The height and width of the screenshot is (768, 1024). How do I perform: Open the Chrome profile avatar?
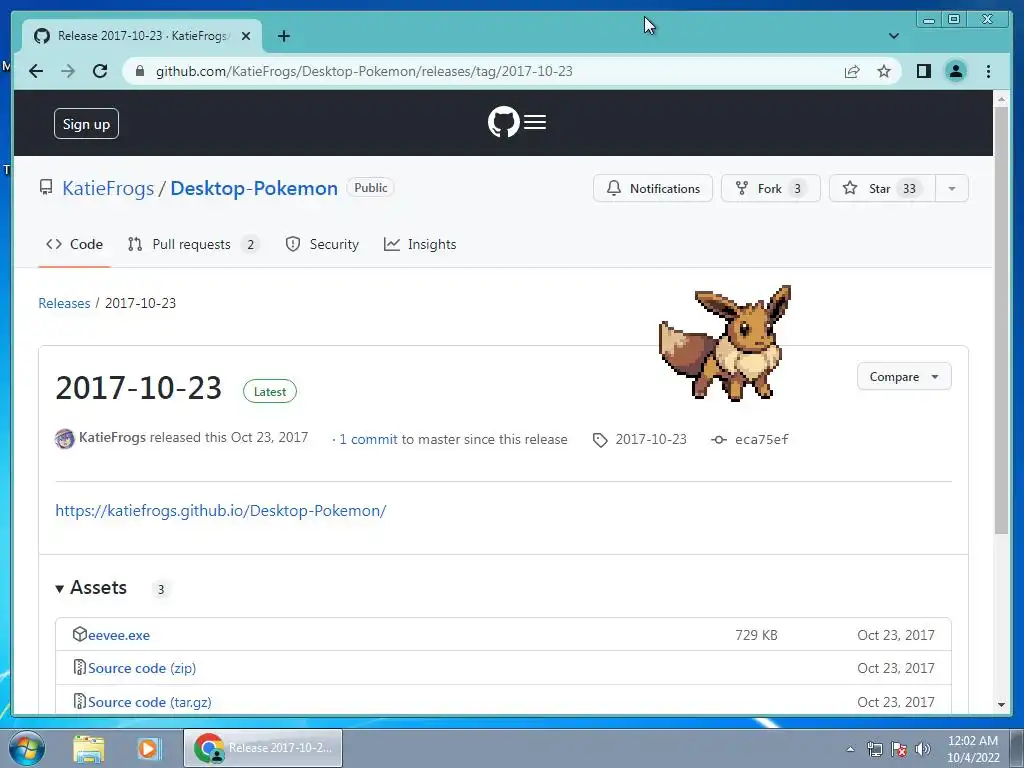click(955, 71)
